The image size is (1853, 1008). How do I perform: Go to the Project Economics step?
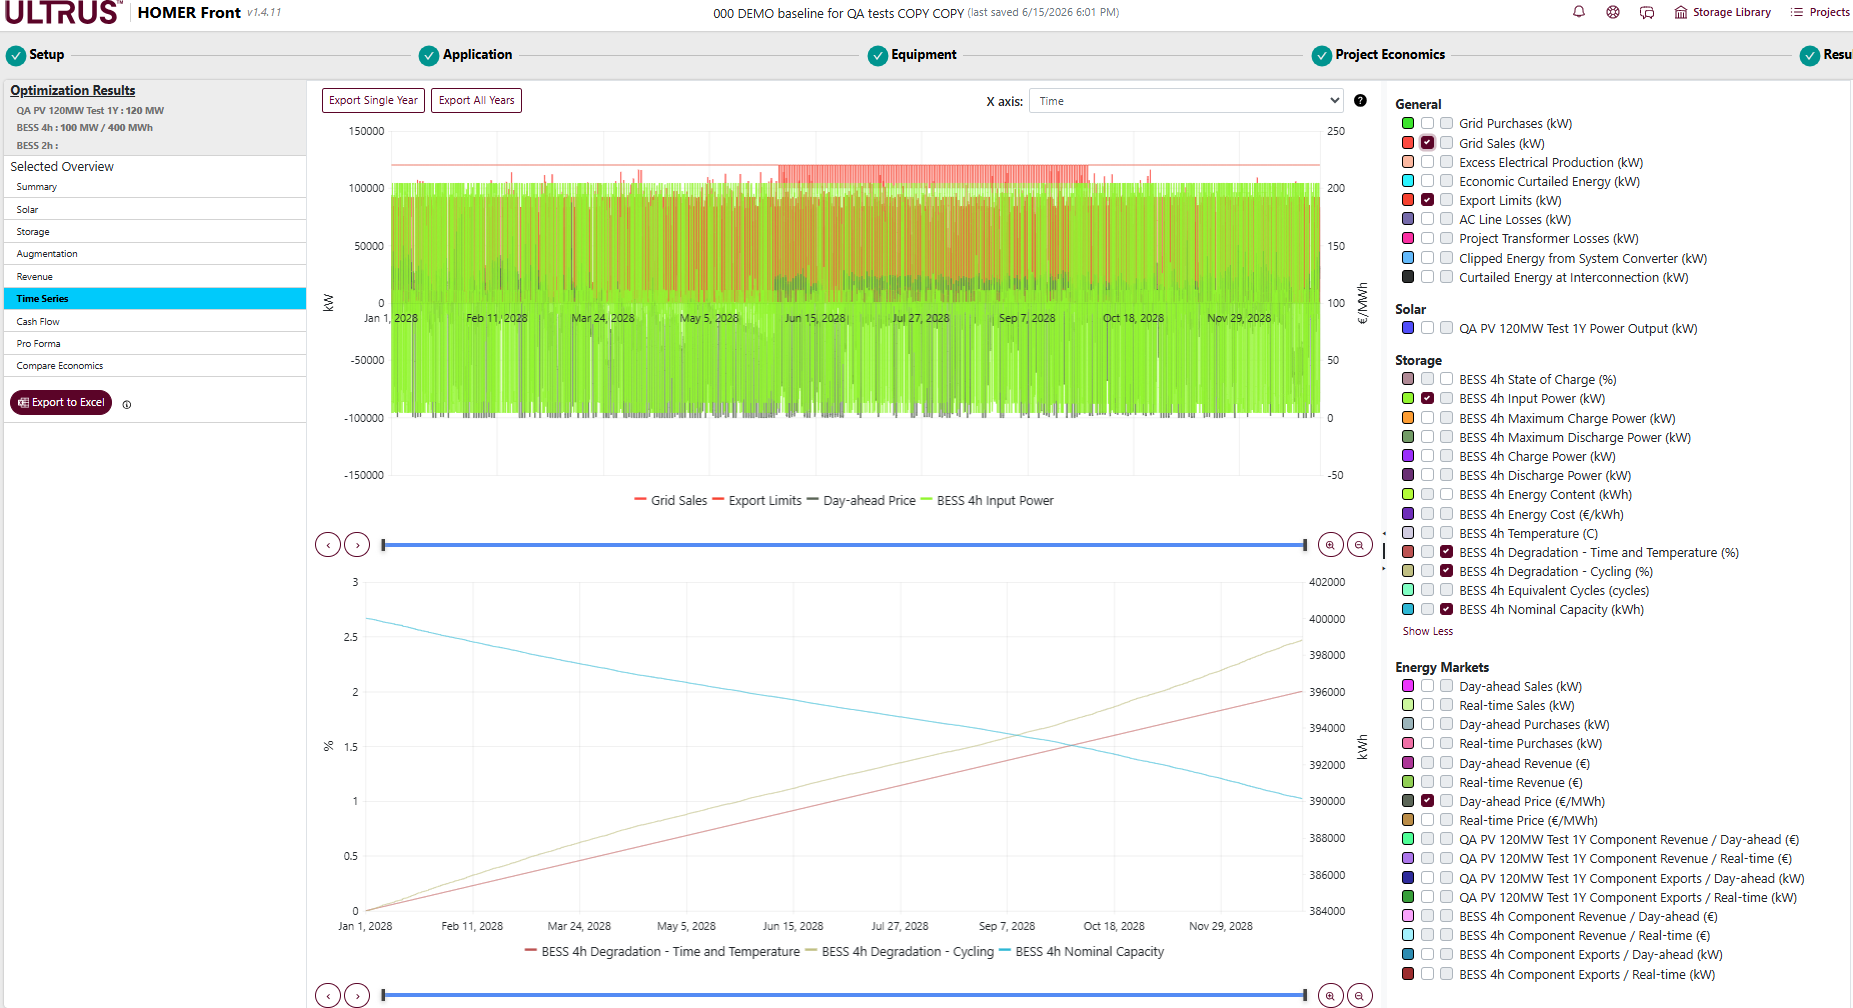[1378, 55]
